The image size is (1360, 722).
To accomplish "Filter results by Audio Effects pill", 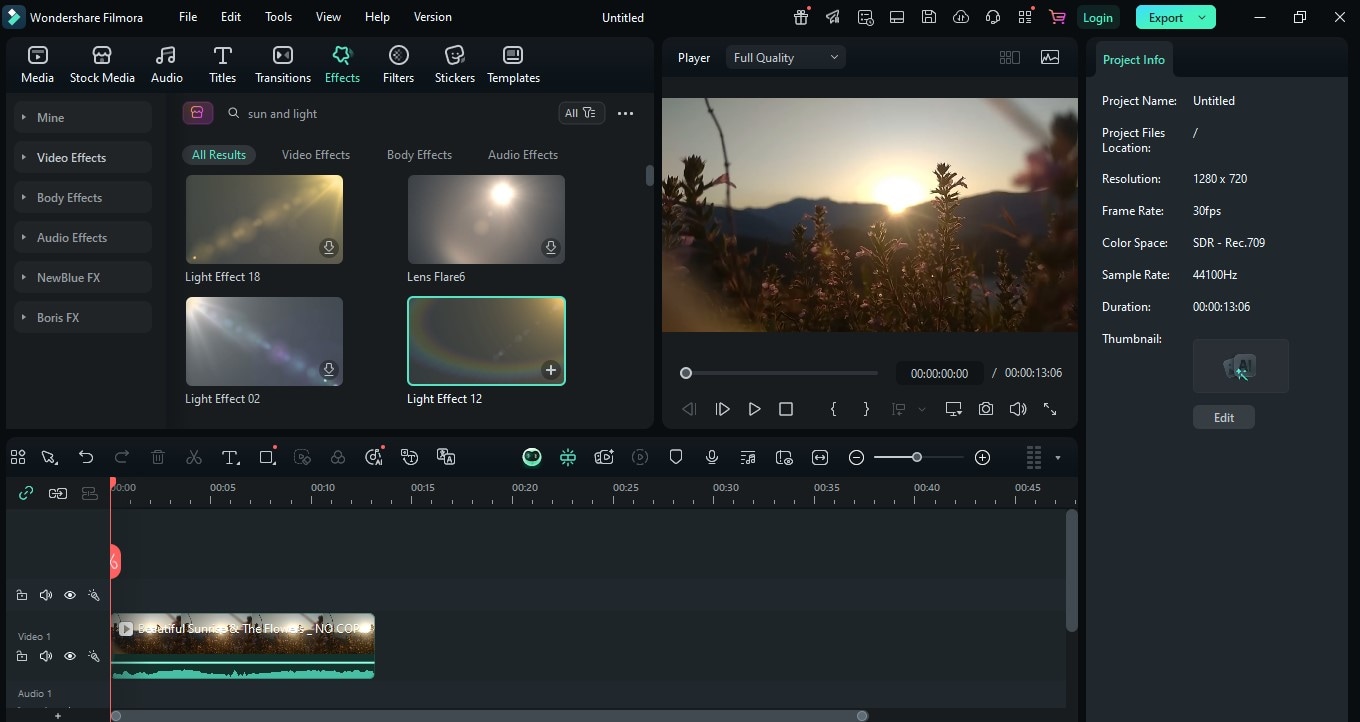I will [523, 155].
